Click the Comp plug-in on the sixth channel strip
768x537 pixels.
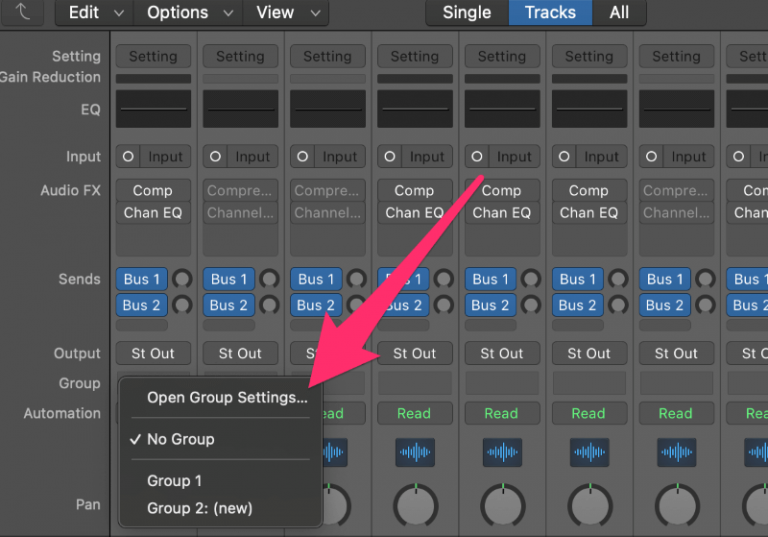589,190
